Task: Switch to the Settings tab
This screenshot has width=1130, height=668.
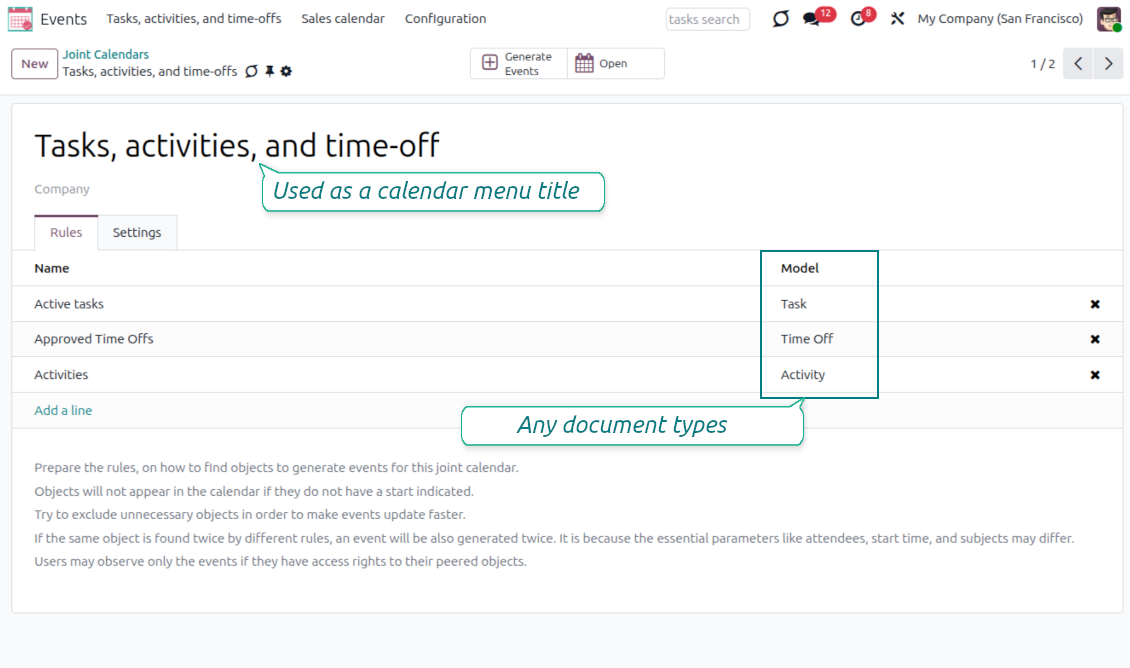Action: (137, 233)
